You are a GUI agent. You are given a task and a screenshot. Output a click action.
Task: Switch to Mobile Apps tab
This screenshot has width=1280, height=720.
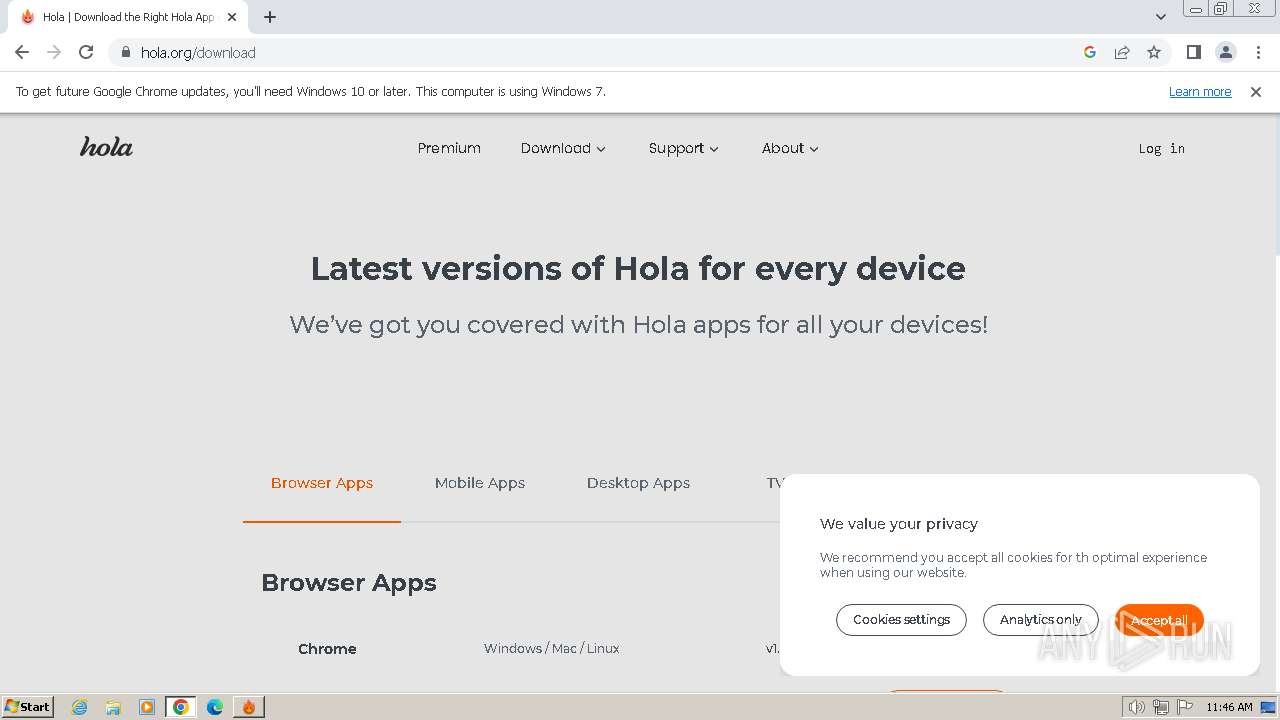pos(480,483)
